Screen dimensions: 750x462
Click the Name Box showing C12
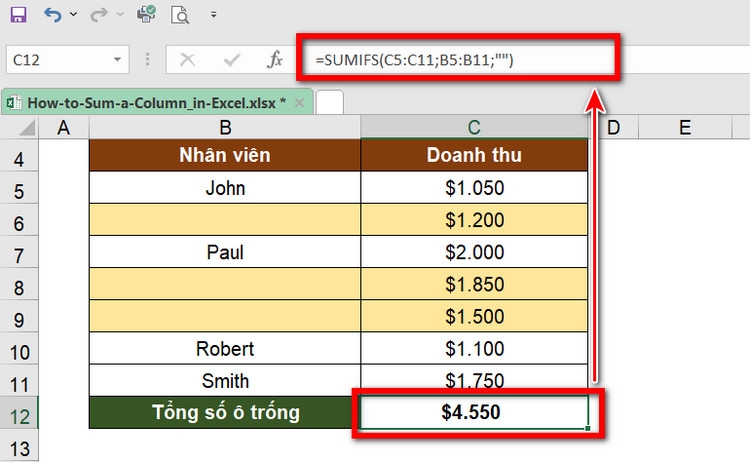coord(67,60)
